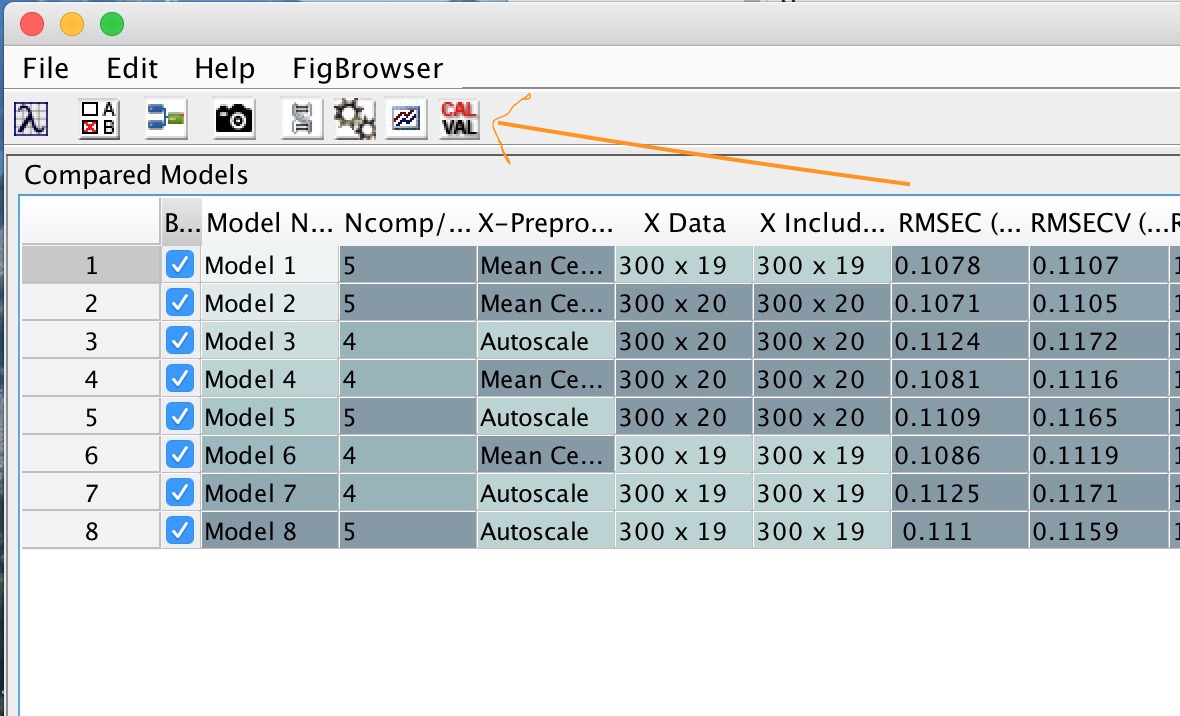The width and height of the screenshot is (1180, 716).
Task: Click the blue-green model flow diagram icon
Action: point(165,119)
